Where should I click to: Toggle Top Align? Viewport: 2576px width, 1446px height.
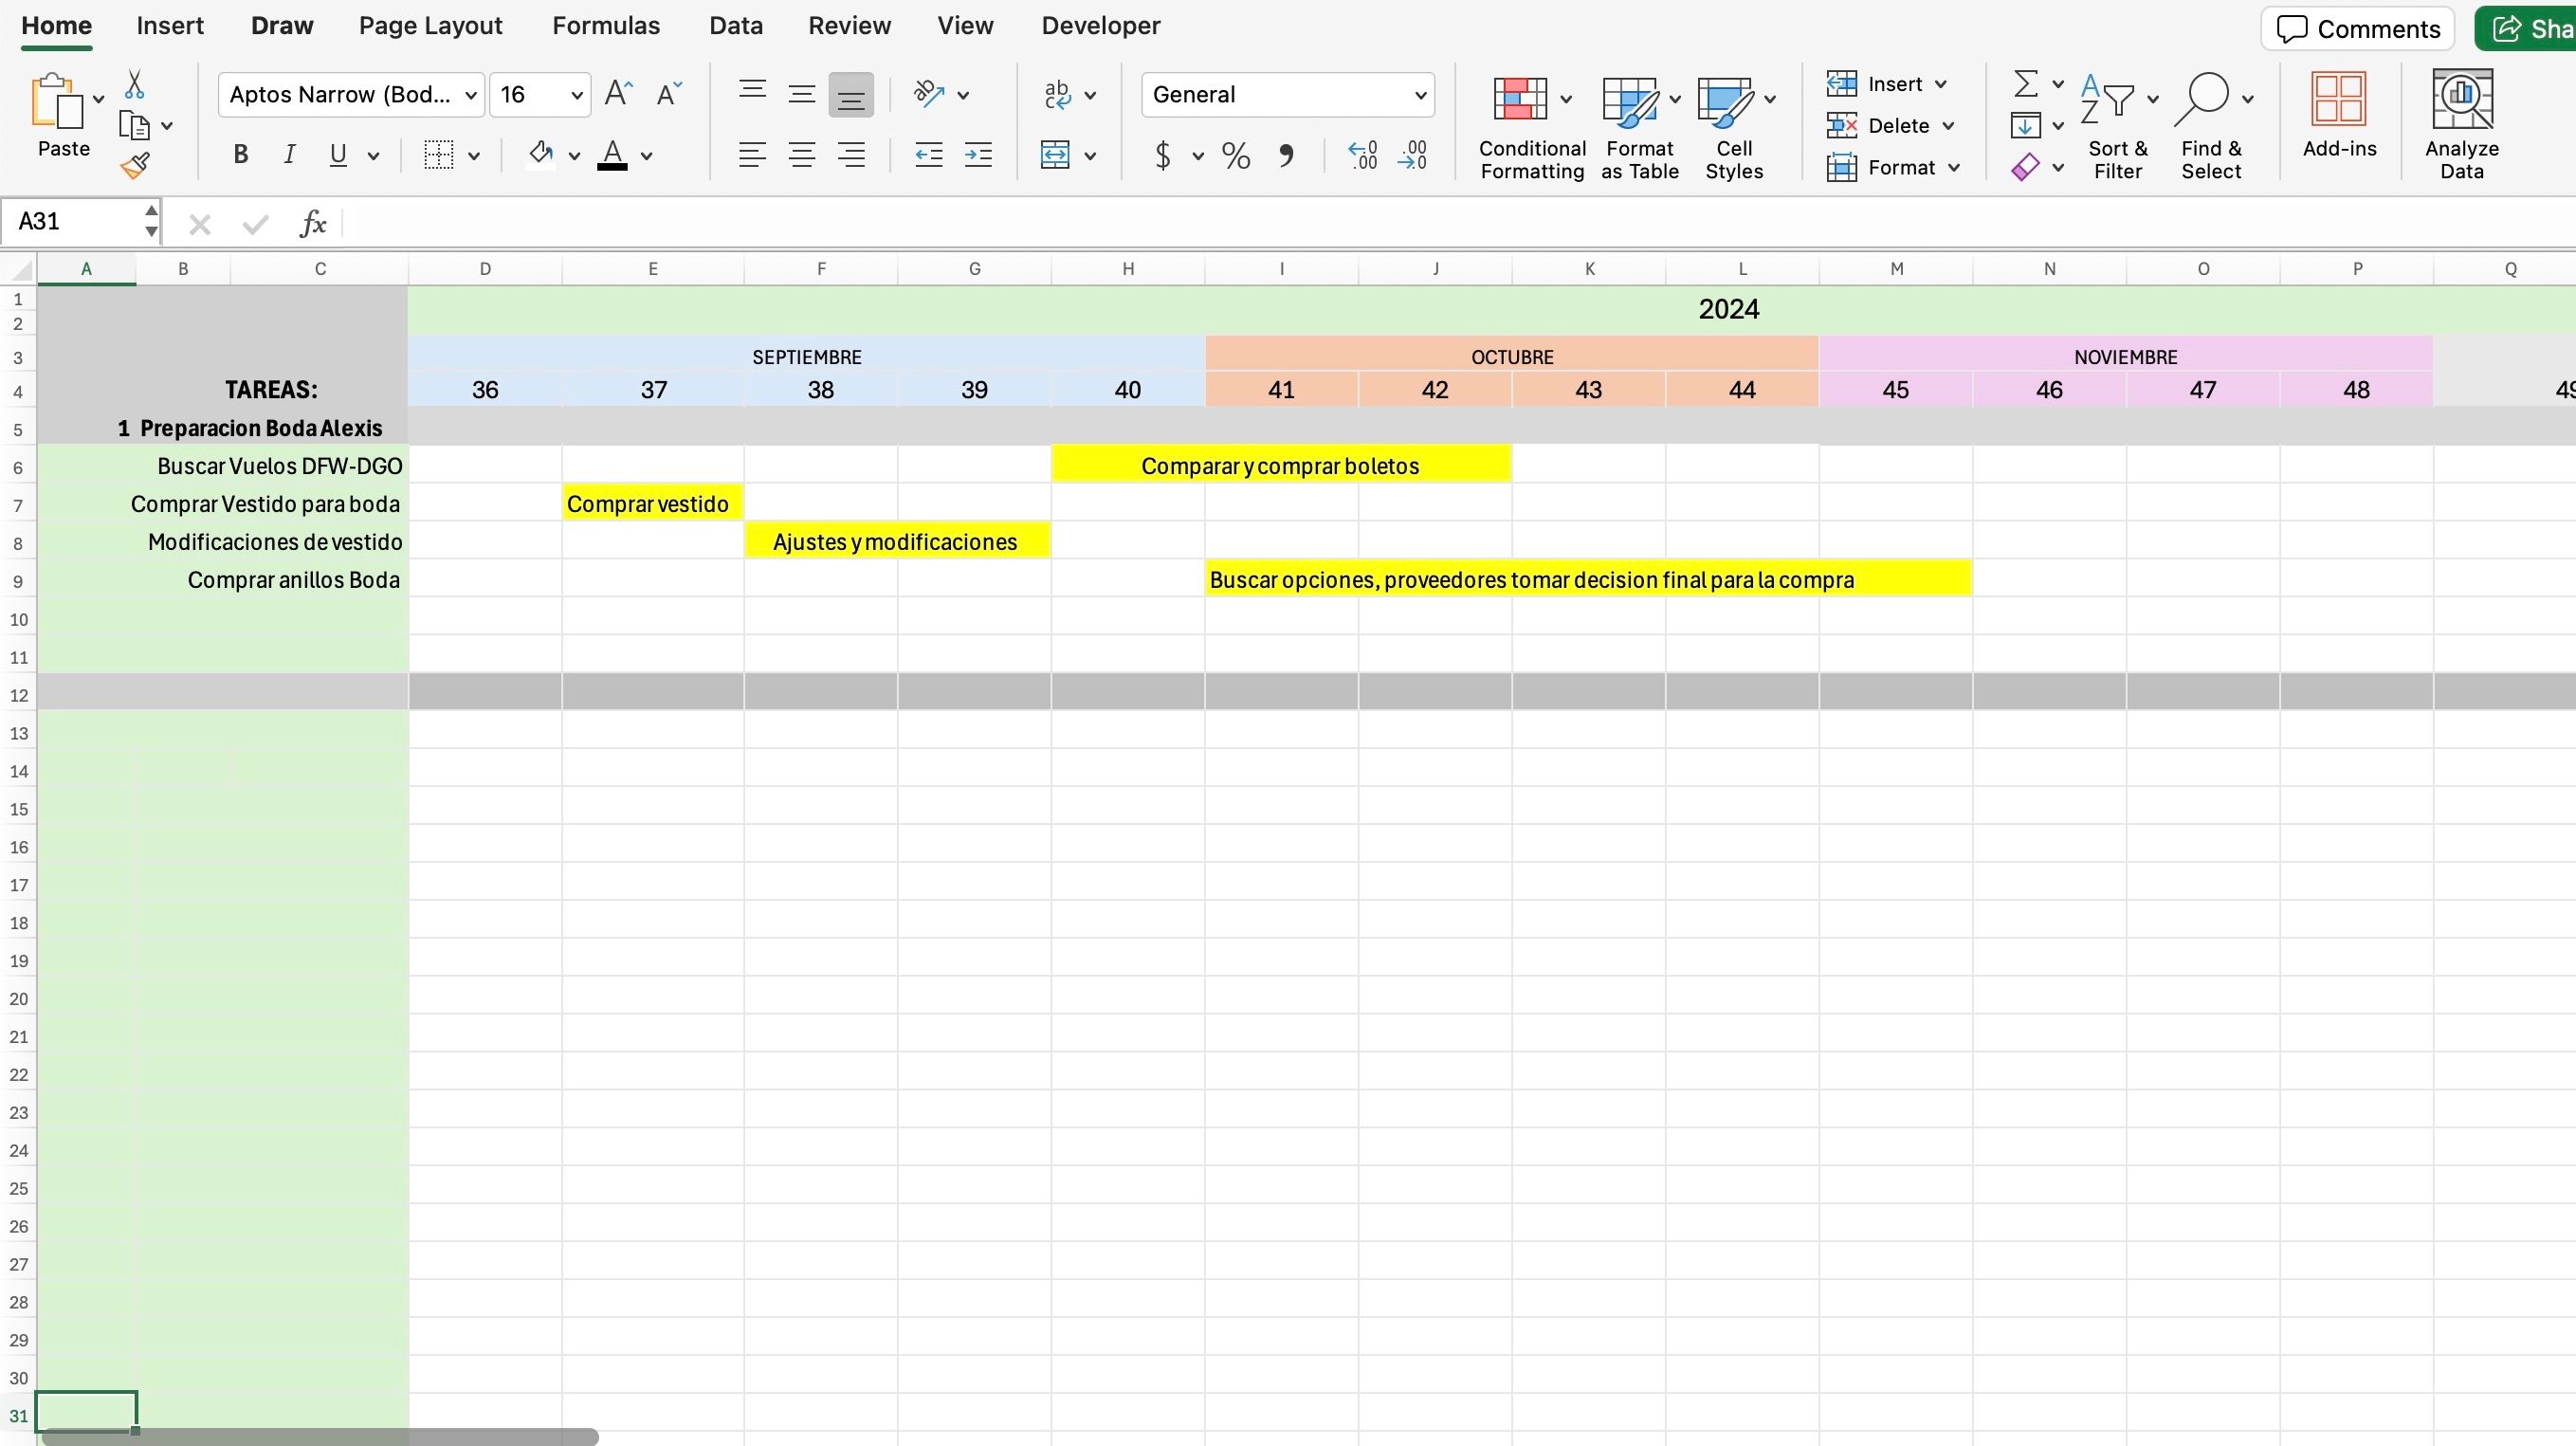pyautogui.click(x=752, y=92)
